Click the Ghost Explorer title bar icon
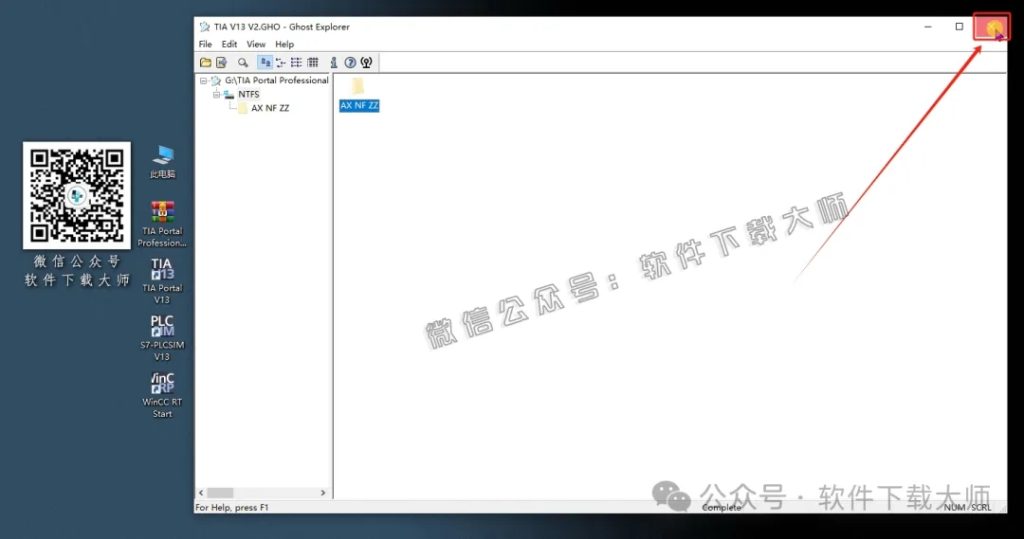The image size is (1024, 539). pyautogui.click(x=204, y=27)
